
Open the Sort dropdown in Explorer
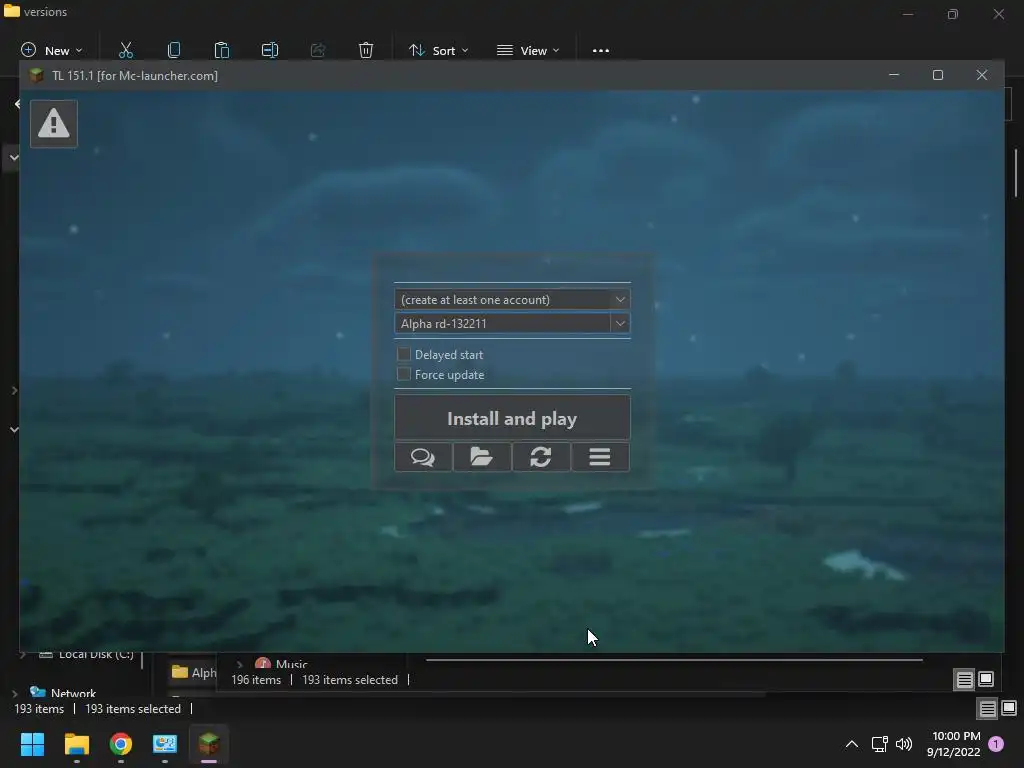coord(438,50)
